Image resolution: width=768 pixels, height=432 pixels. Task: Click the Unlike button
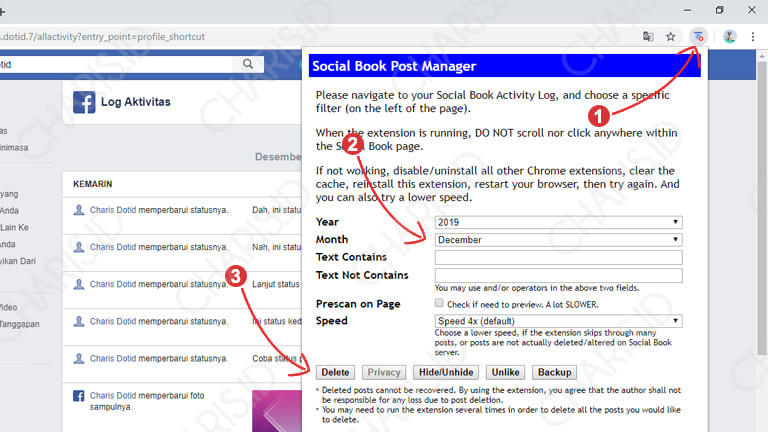(505, 372)
